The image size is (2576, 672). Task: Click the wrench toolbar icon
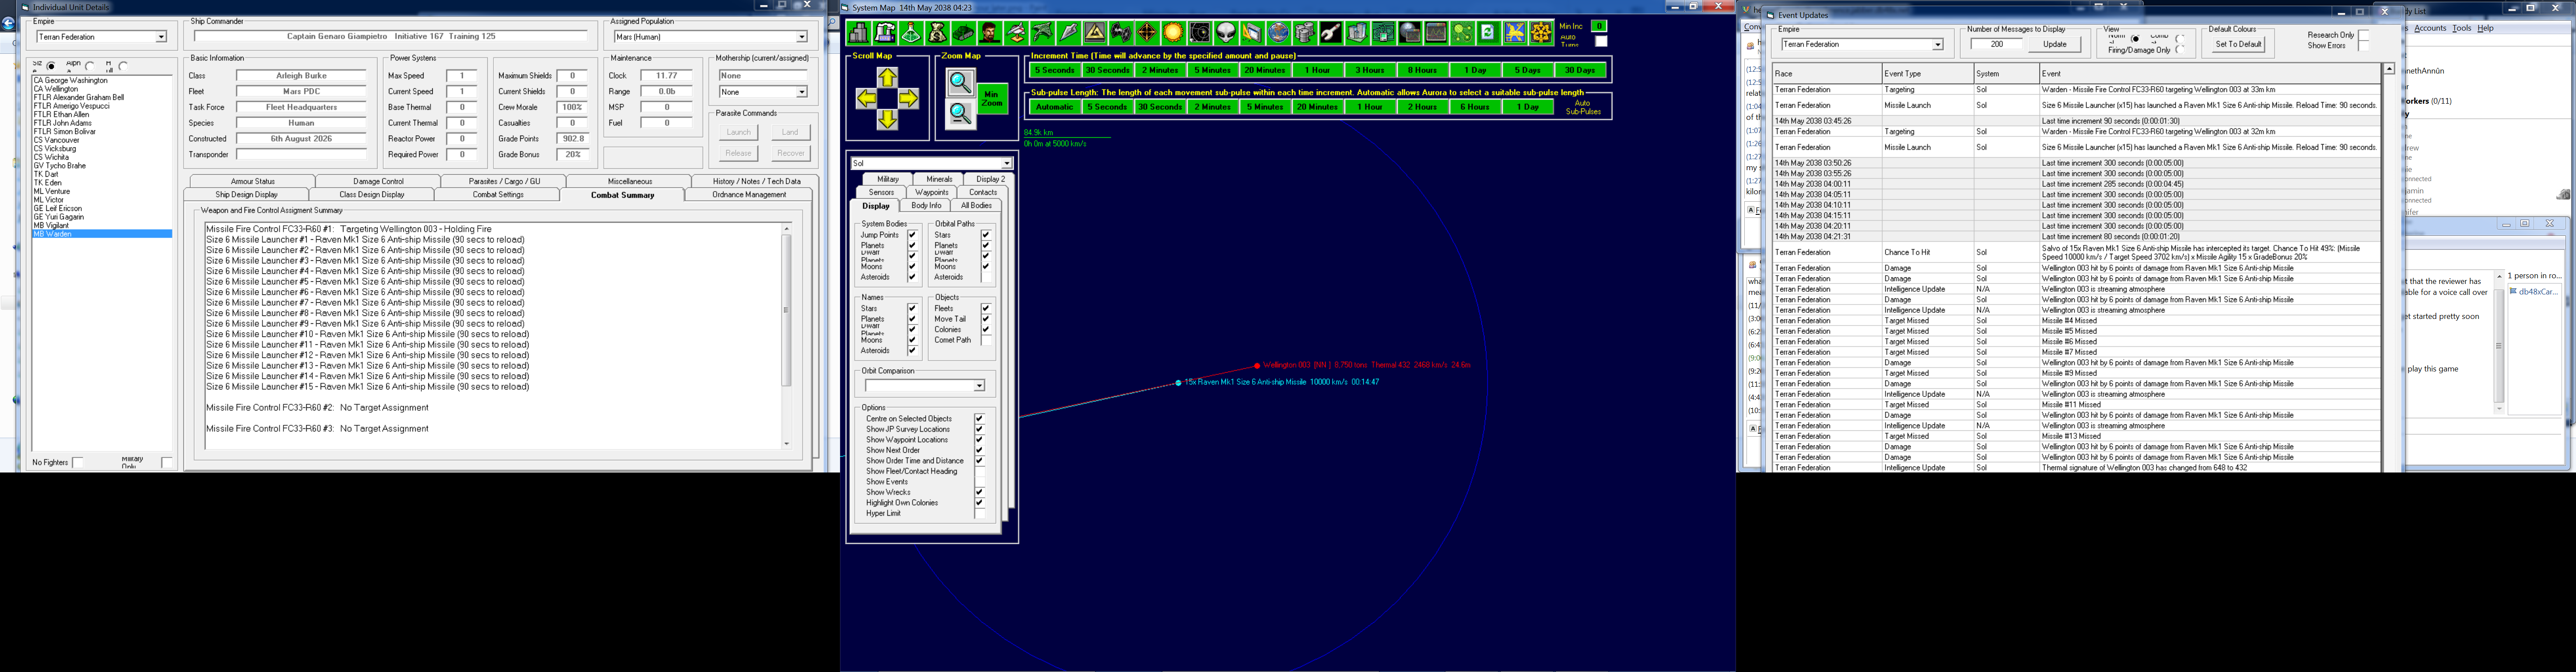1330,33
